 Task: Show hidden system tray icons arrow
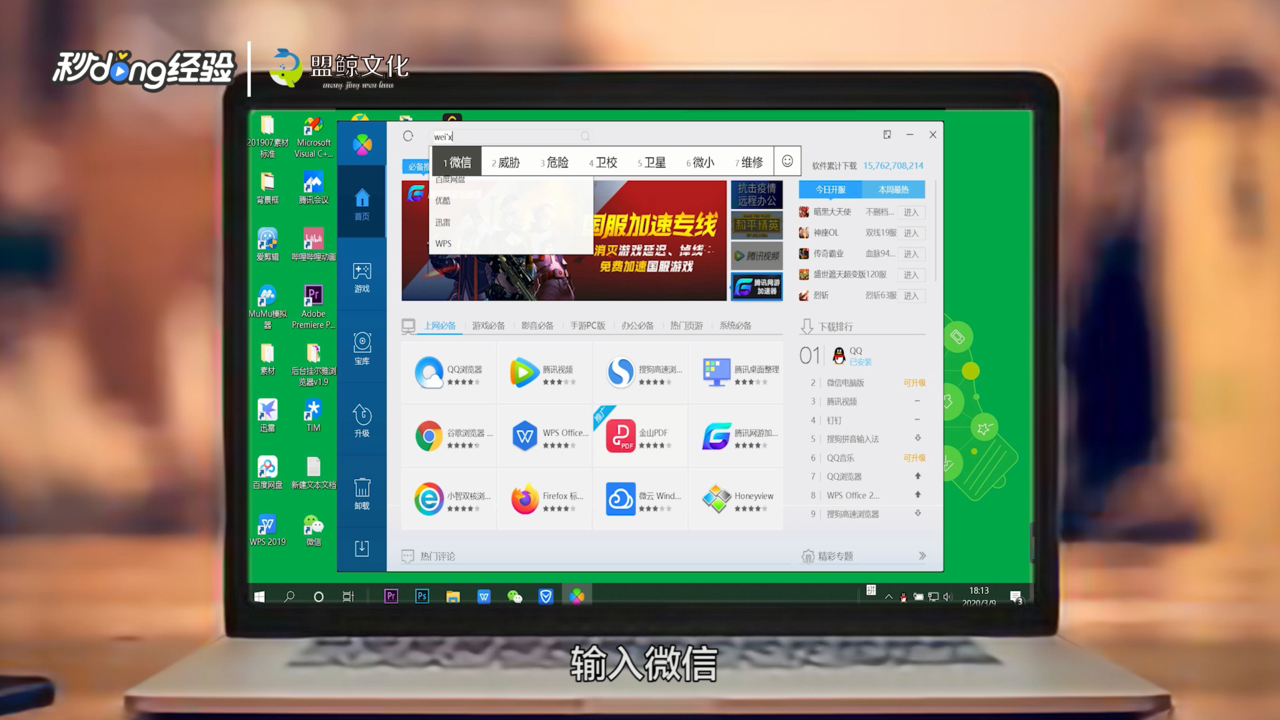pyautogui.click(x=888, y=597)
